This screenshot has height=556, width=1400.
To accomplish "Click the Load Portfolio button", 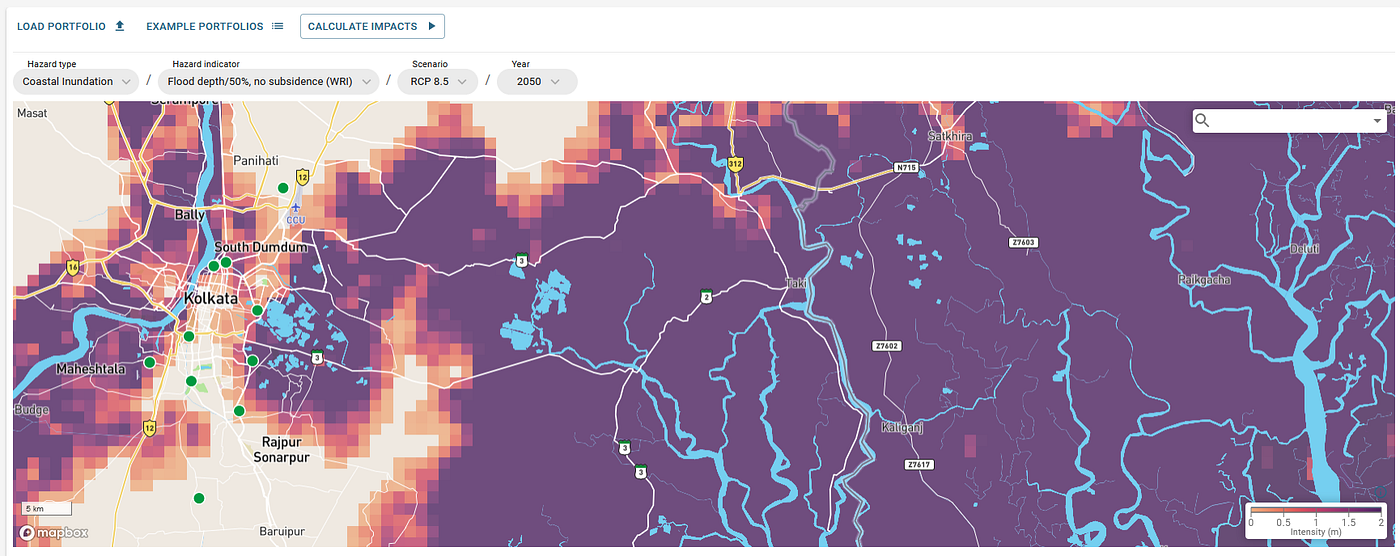I will click(71, 26).
